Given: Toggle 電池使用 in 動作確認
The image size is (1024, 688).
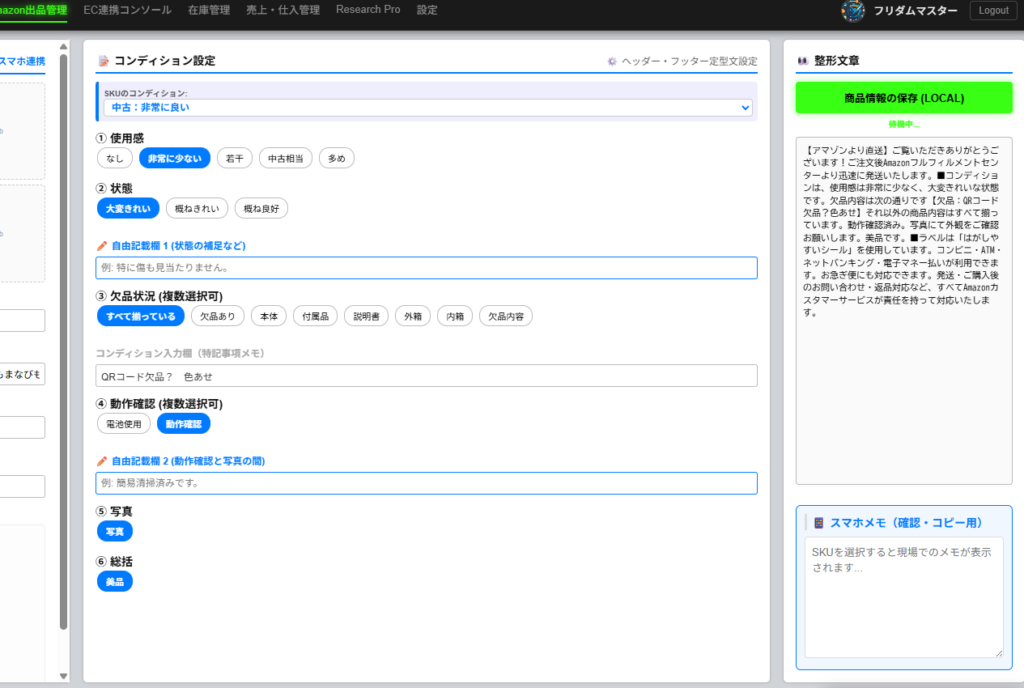Looking at the screenshot, I should point(124,424).
